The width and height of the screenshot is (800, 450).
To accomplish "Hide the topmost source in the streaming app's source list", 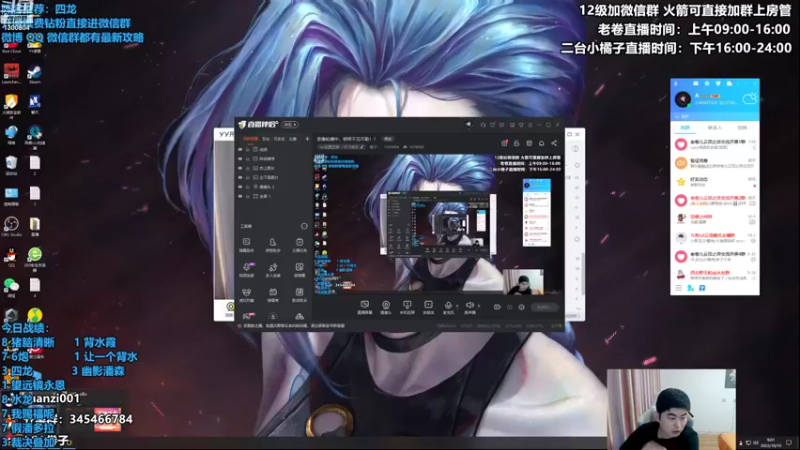I will click(240, 149).
